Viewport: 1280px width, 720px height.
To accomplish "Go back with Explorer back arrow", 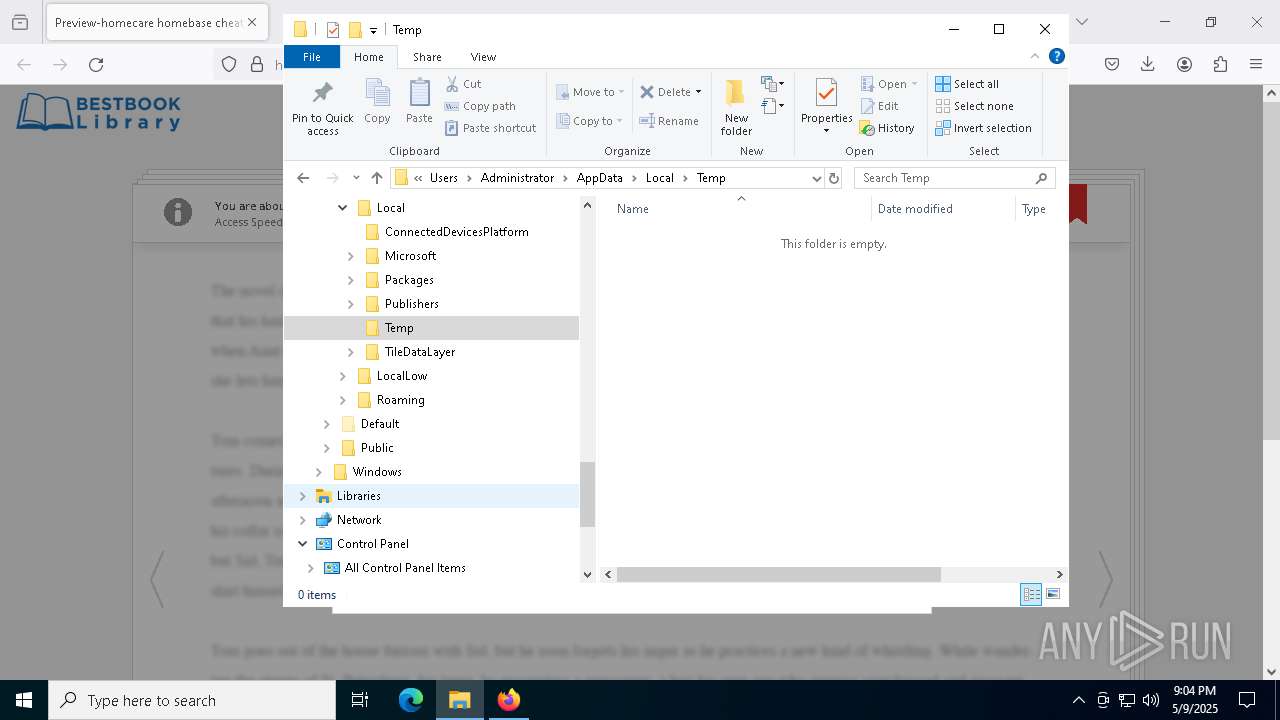I will point(303,178).
